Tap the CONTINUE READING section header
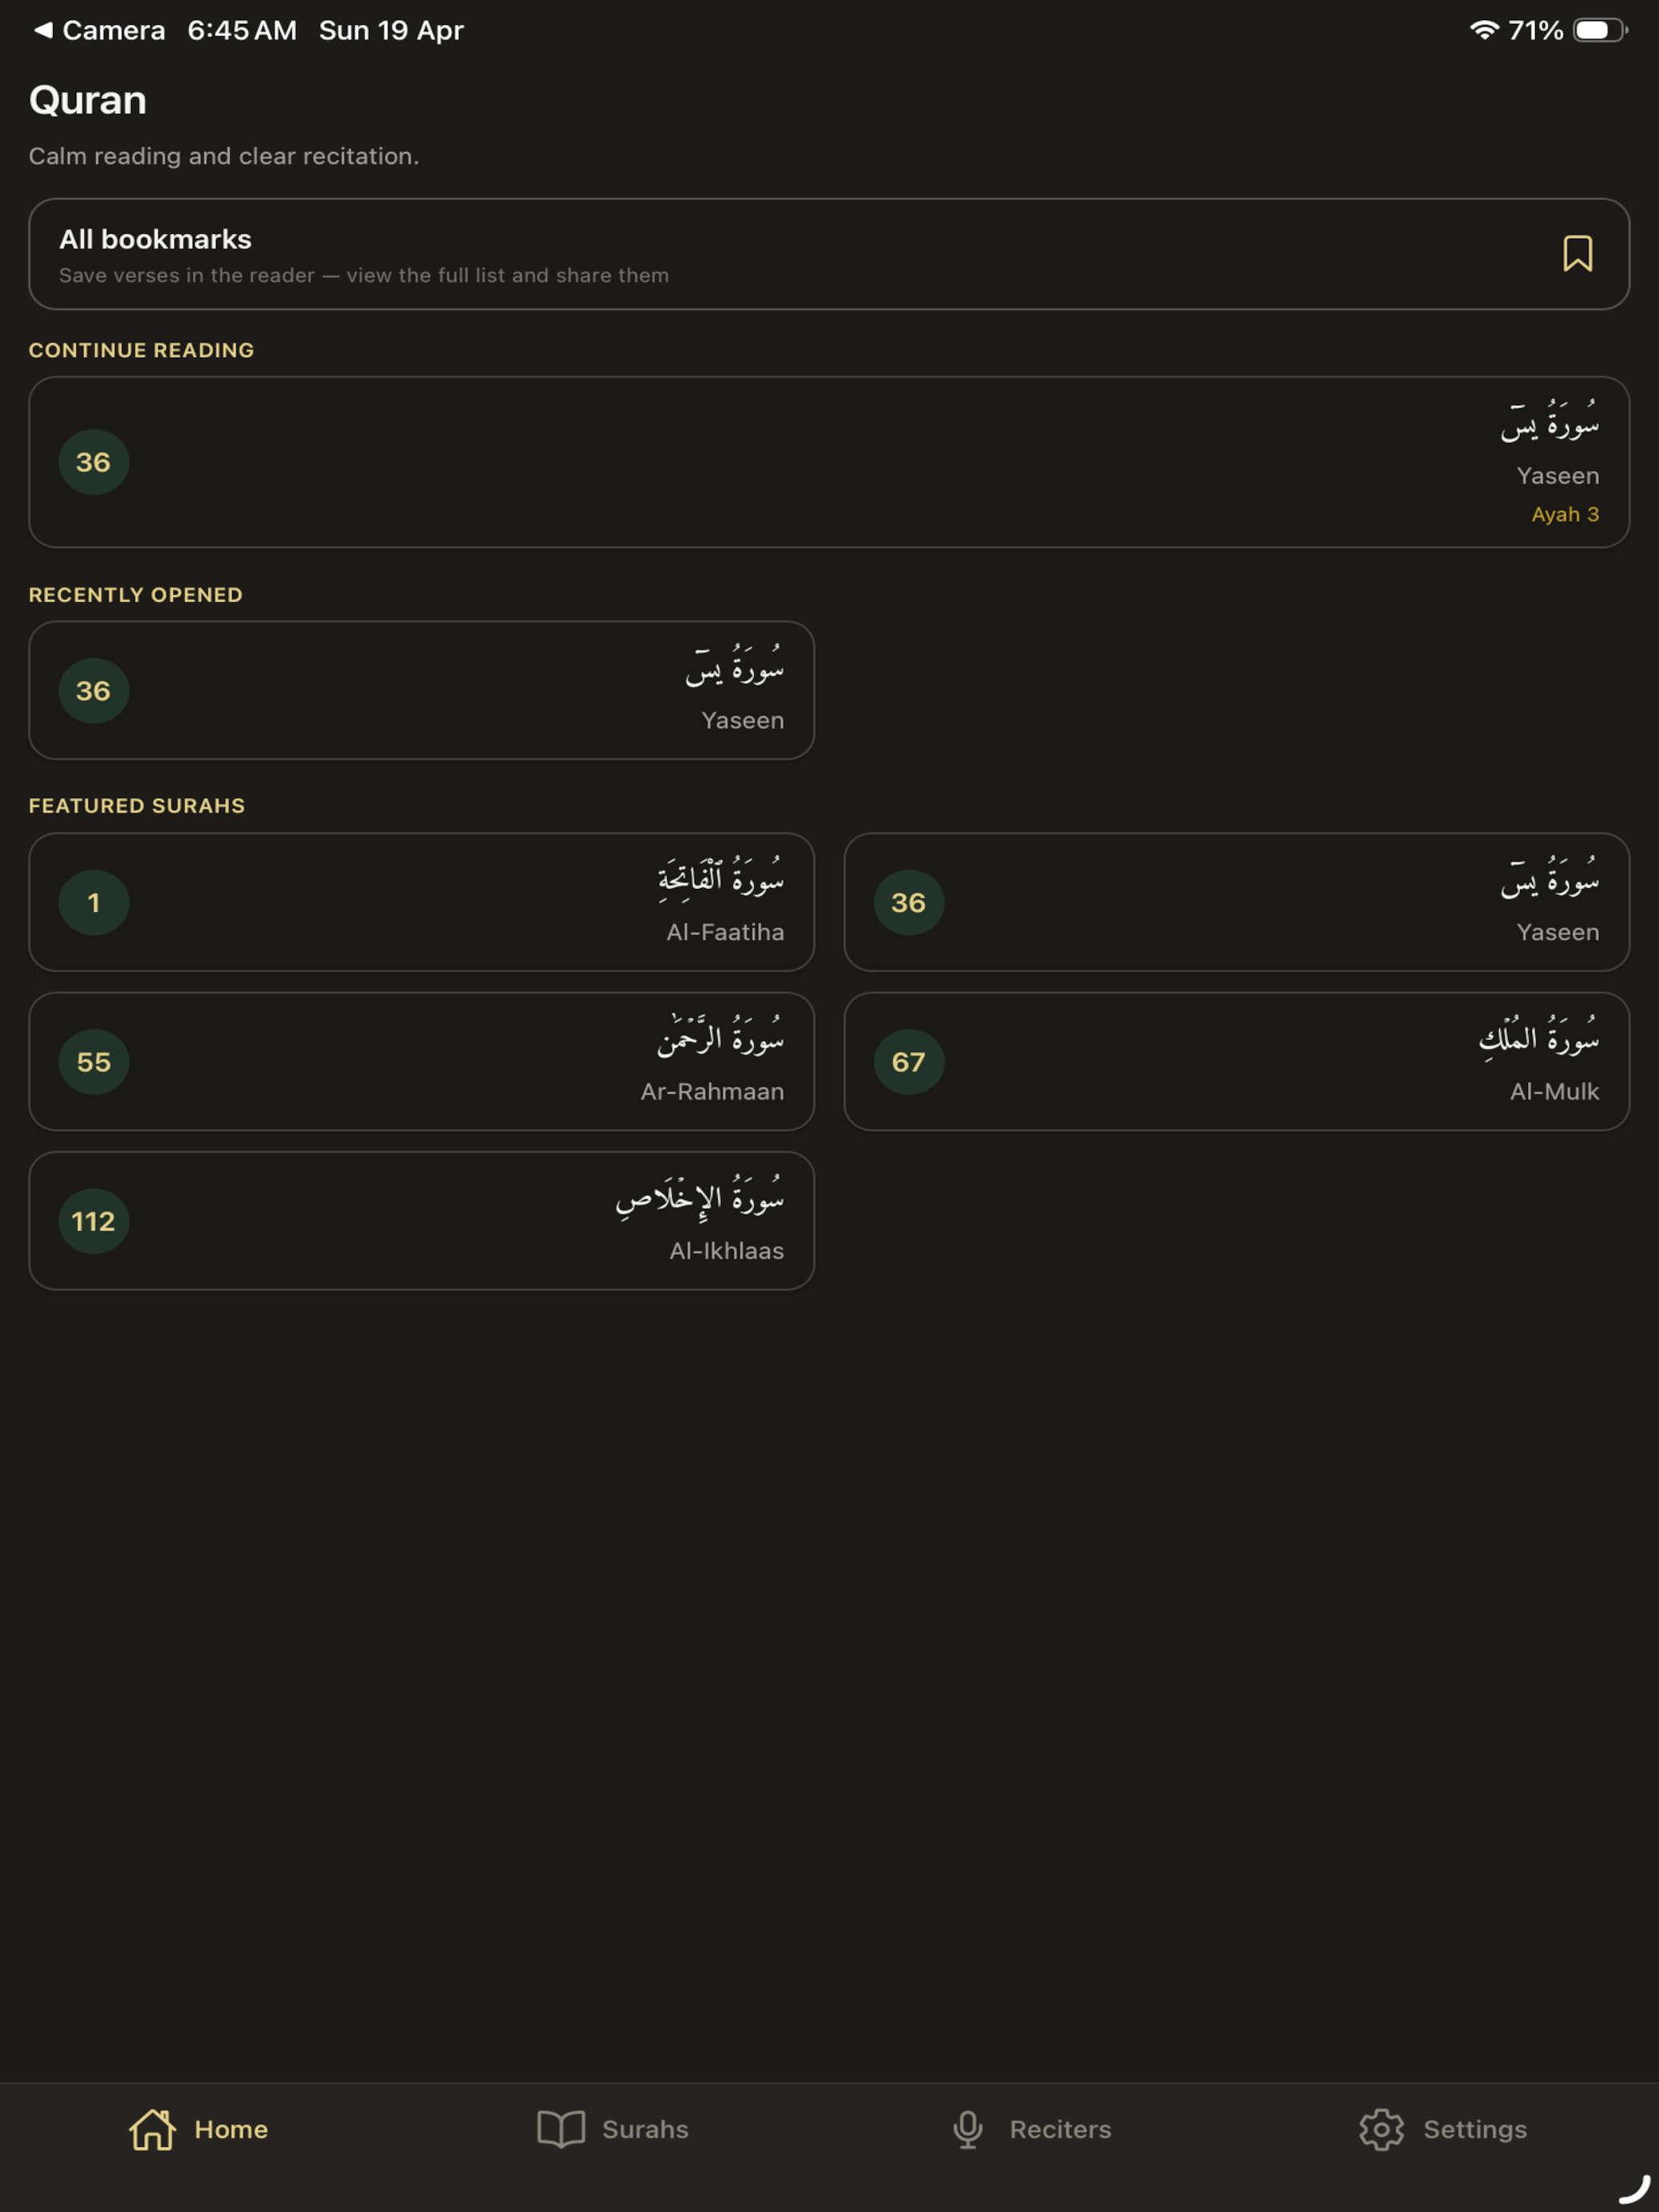Viewport: 1659px width, 2212px height. pos(141,350)
